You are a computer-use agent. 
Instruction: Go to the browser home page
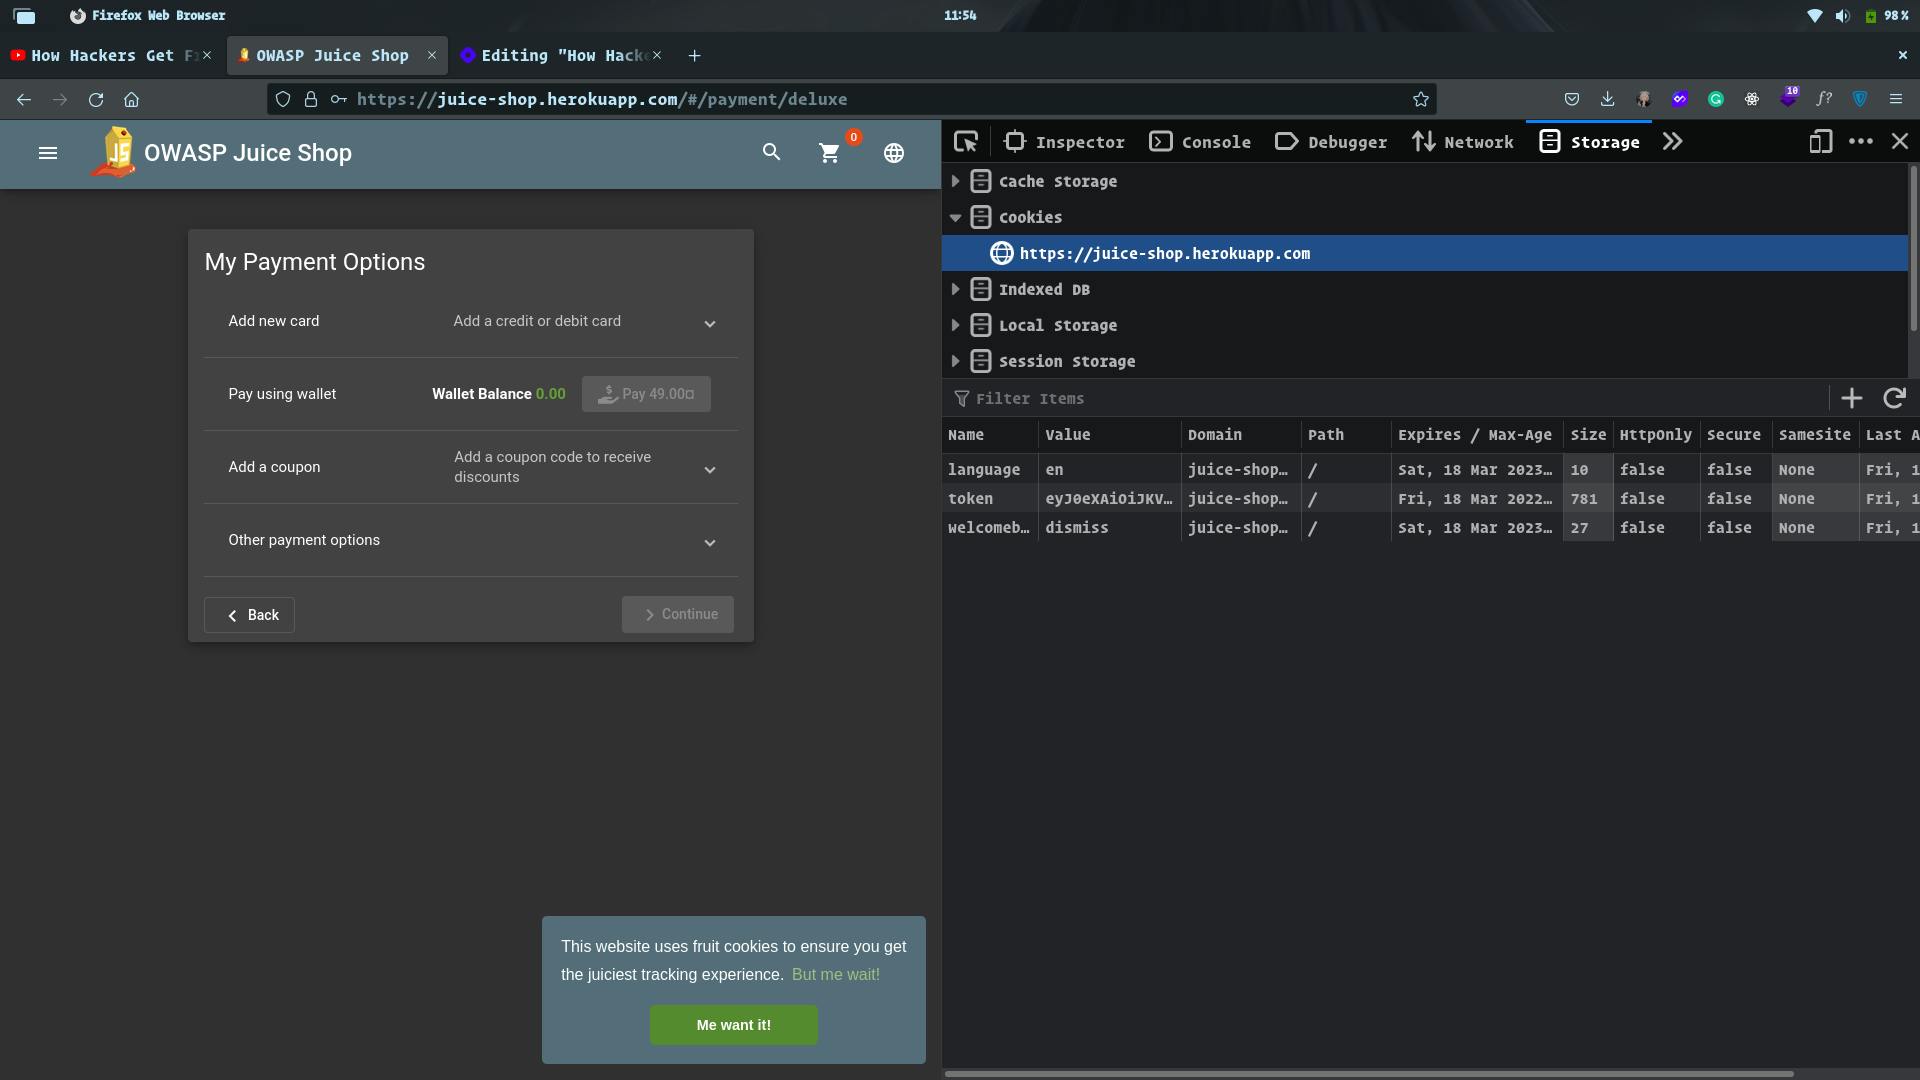pyautogui.click(x=131, y=99)
